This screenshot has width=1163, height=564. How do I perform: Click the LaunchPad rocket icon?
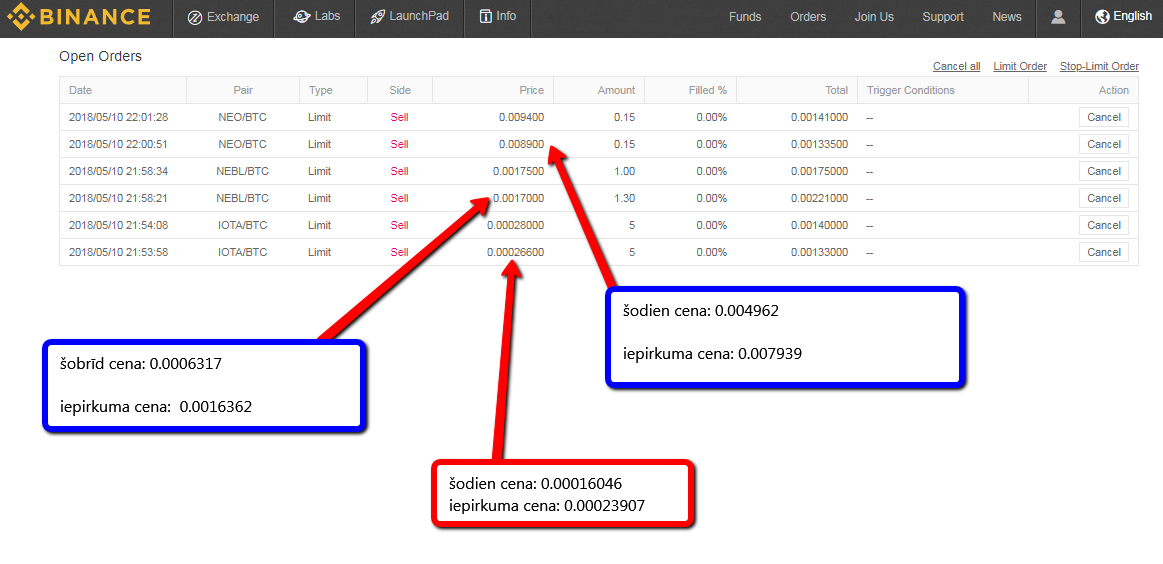click(377, 16)
